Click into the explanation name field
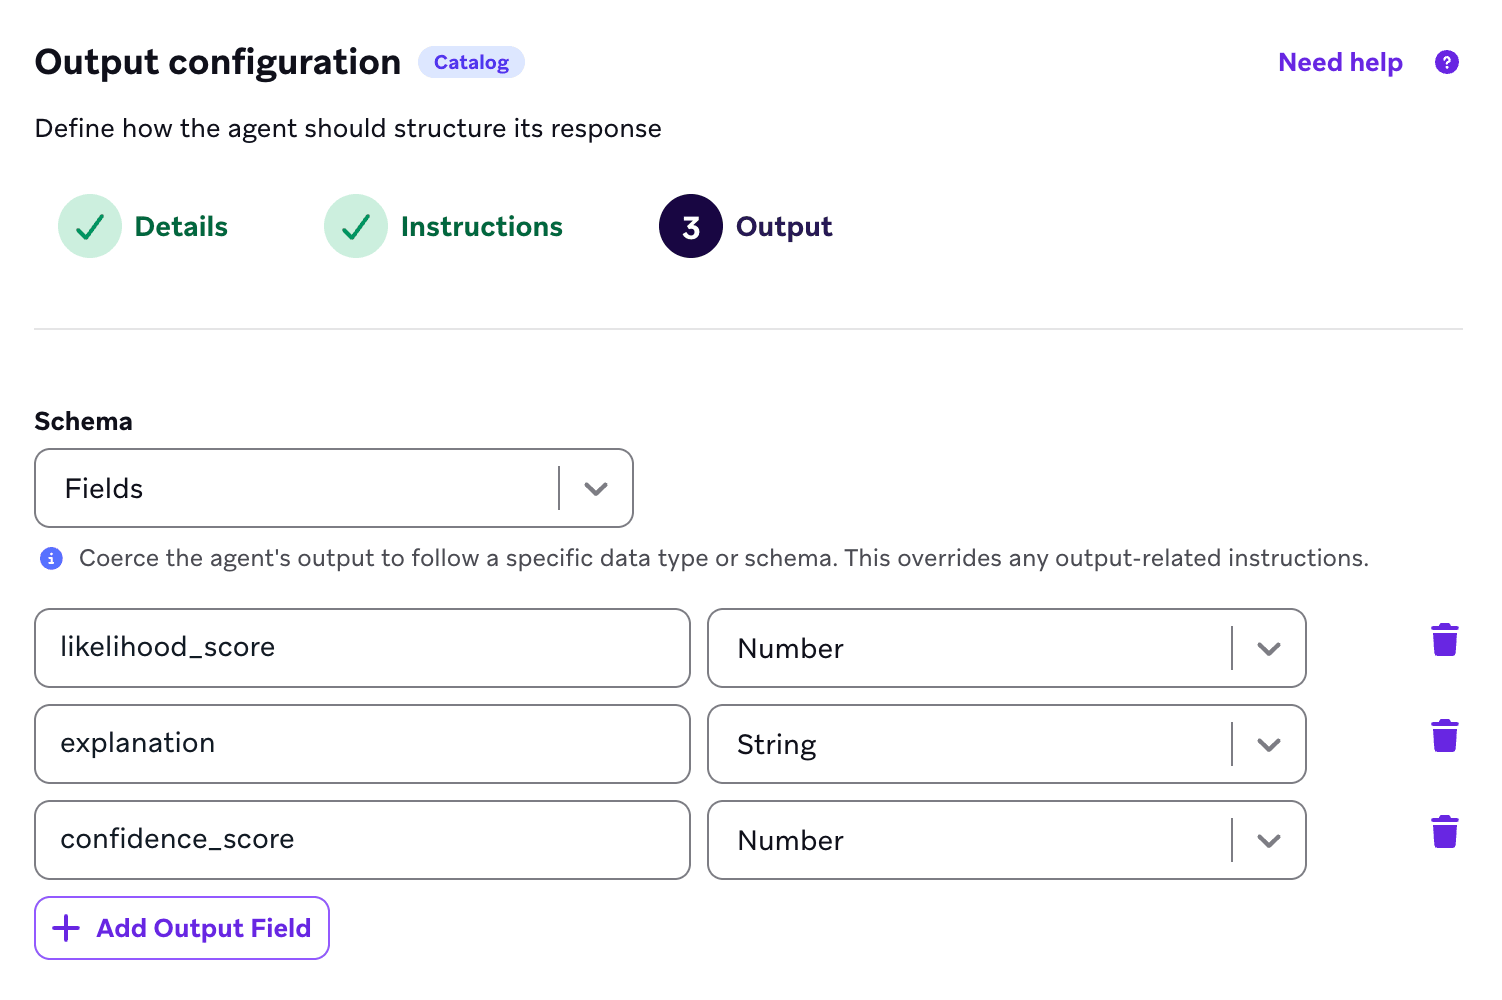 pos(362,744)
